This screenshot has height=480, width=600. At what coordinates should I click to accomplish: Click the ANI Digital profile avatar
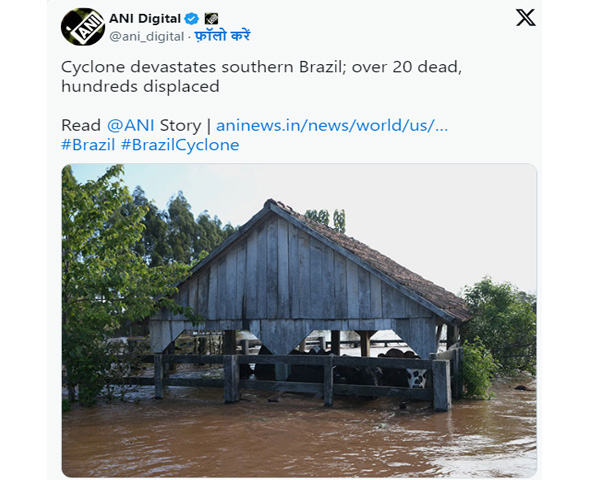tap(82, 26)
